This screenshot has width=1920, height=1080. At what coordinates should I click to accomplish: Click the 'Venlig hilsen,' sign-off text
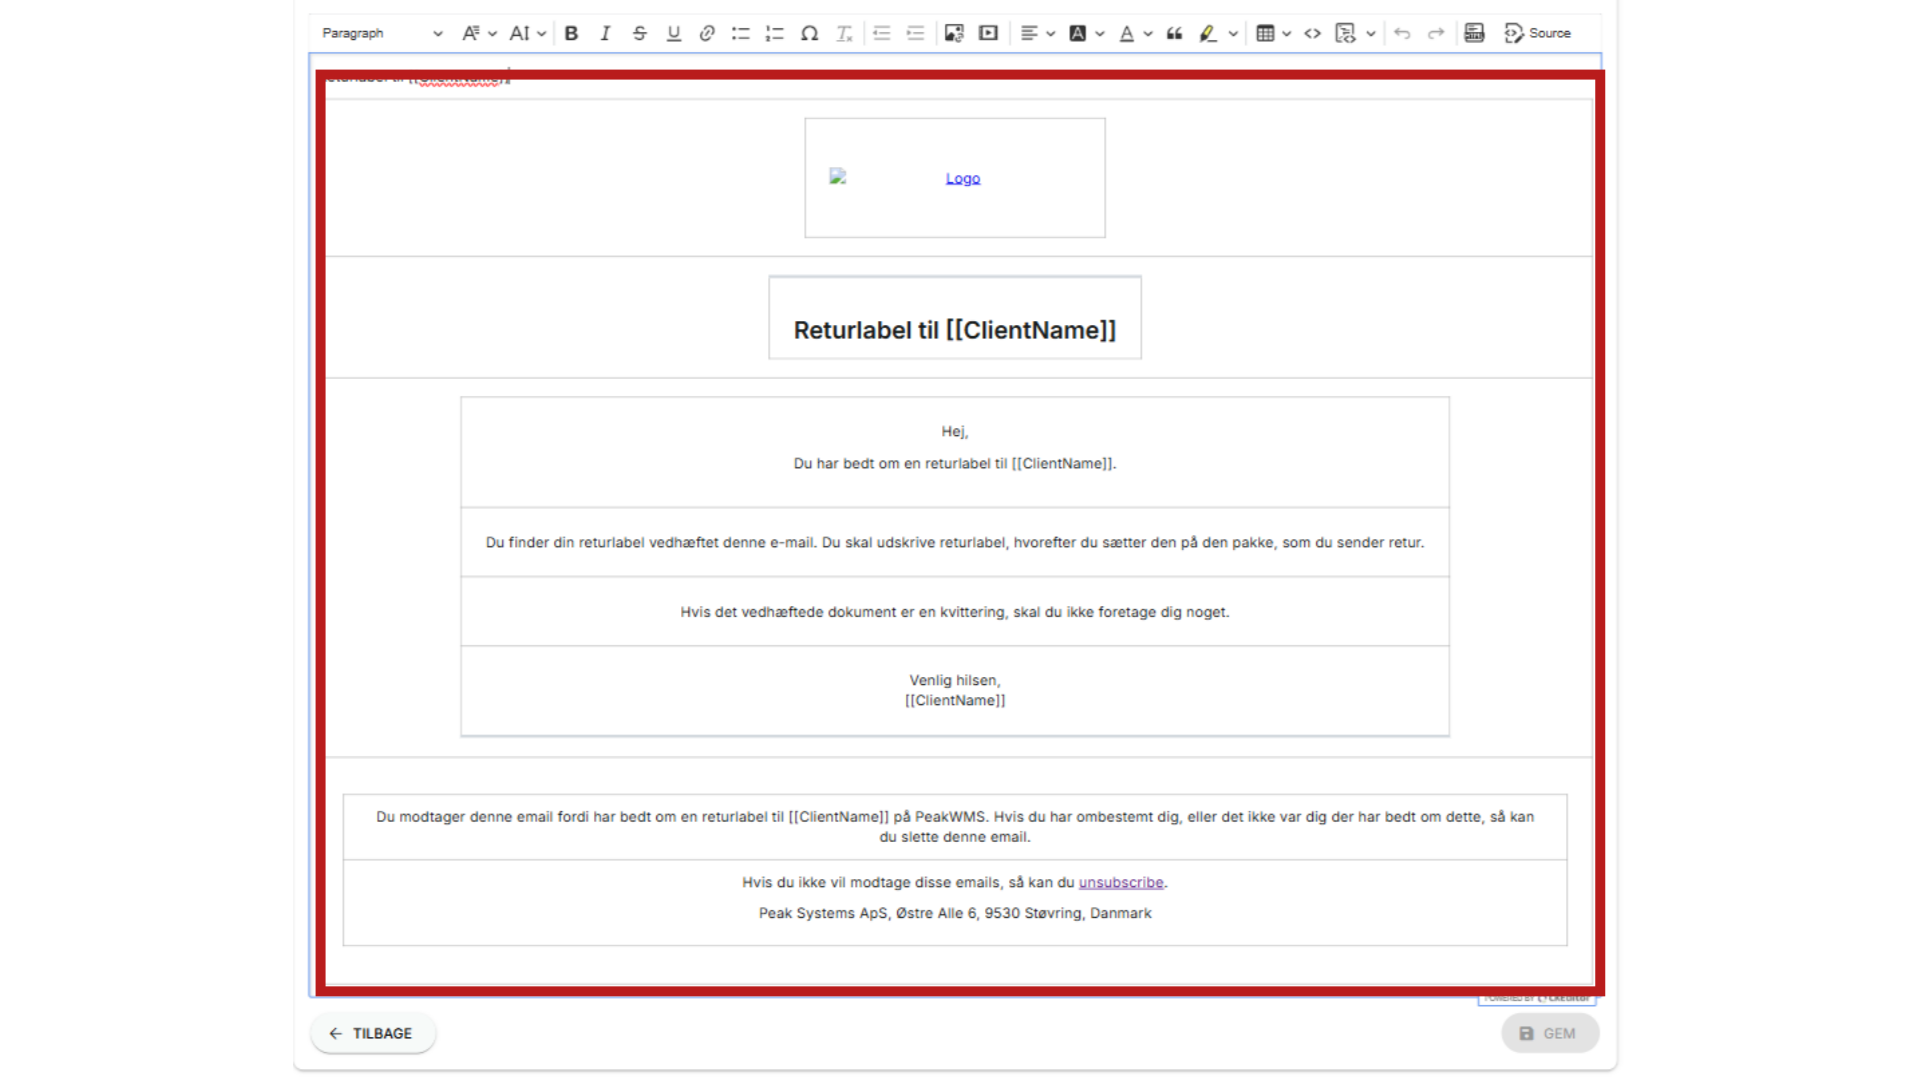click(955, 681)
